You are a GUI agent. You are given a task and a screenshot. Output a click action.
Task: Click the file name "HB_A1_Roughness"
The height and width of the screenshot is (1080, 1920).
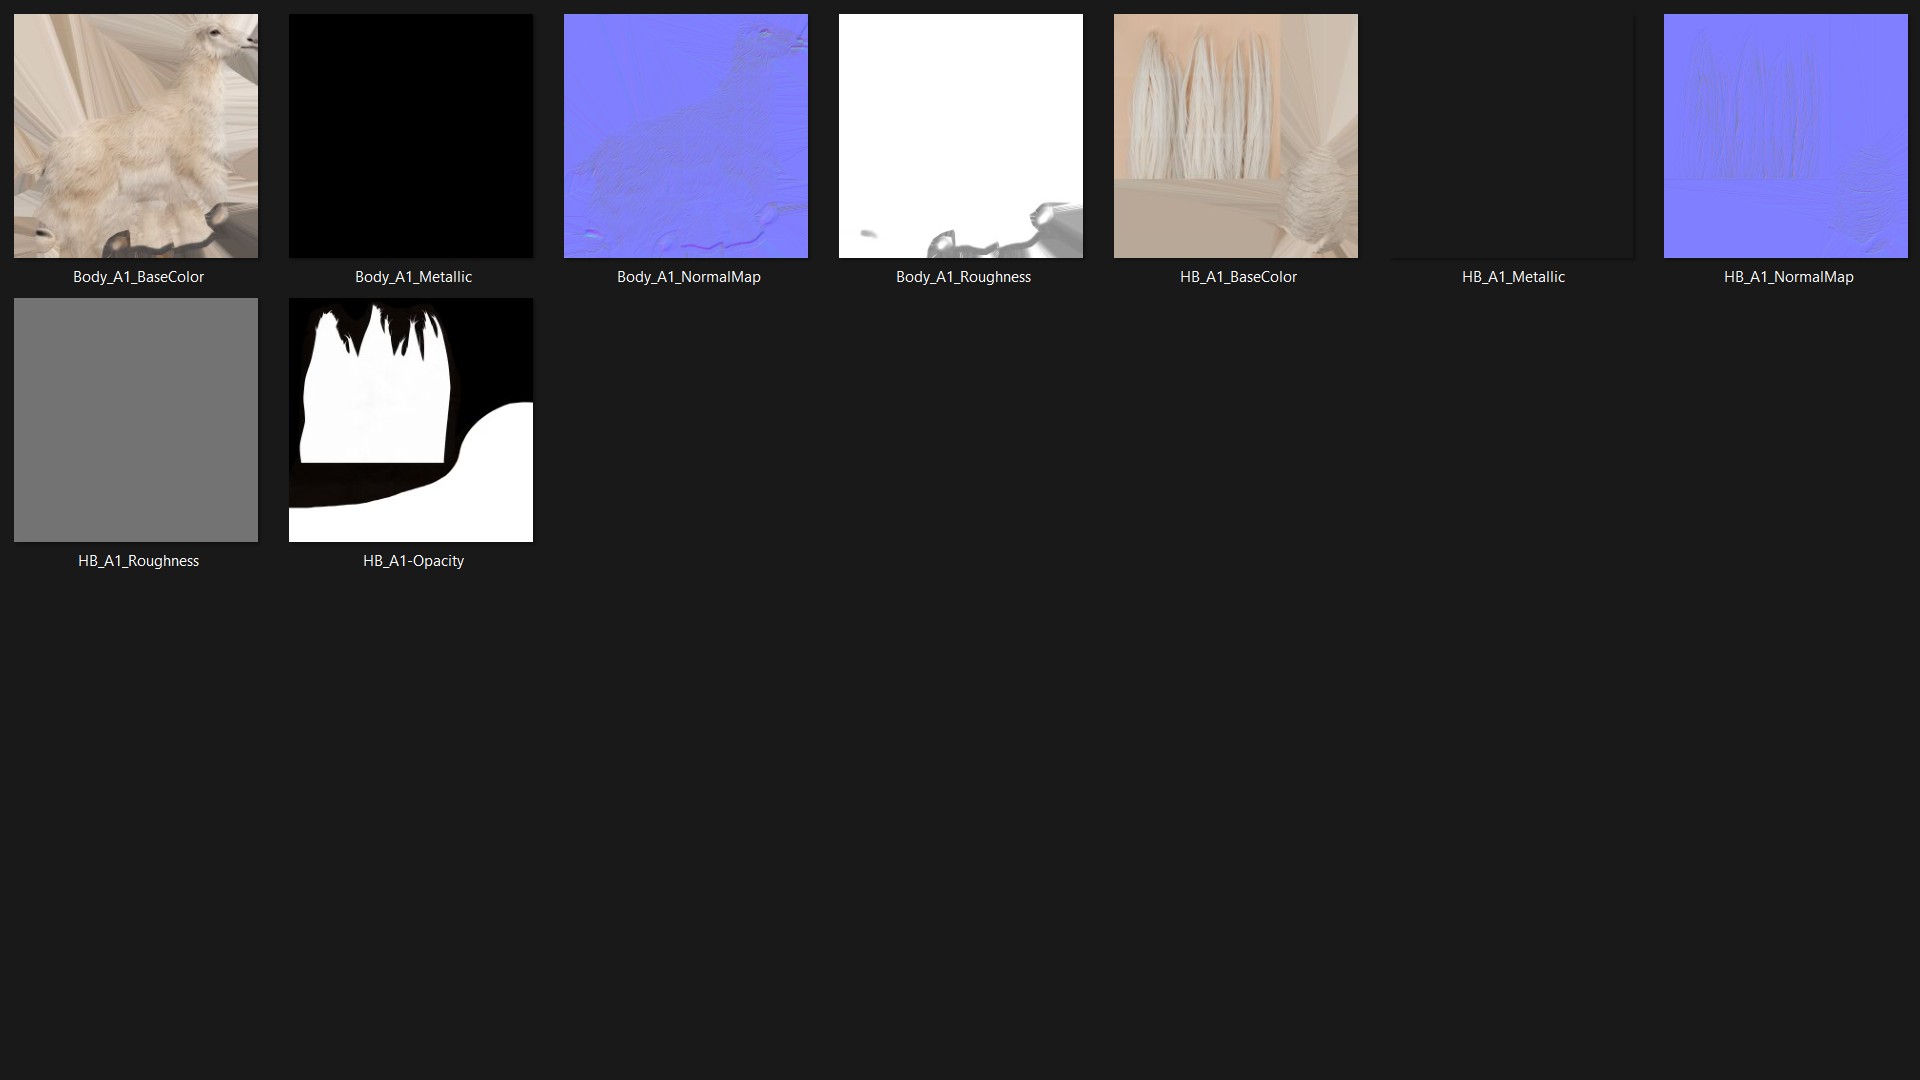(138, 561)
